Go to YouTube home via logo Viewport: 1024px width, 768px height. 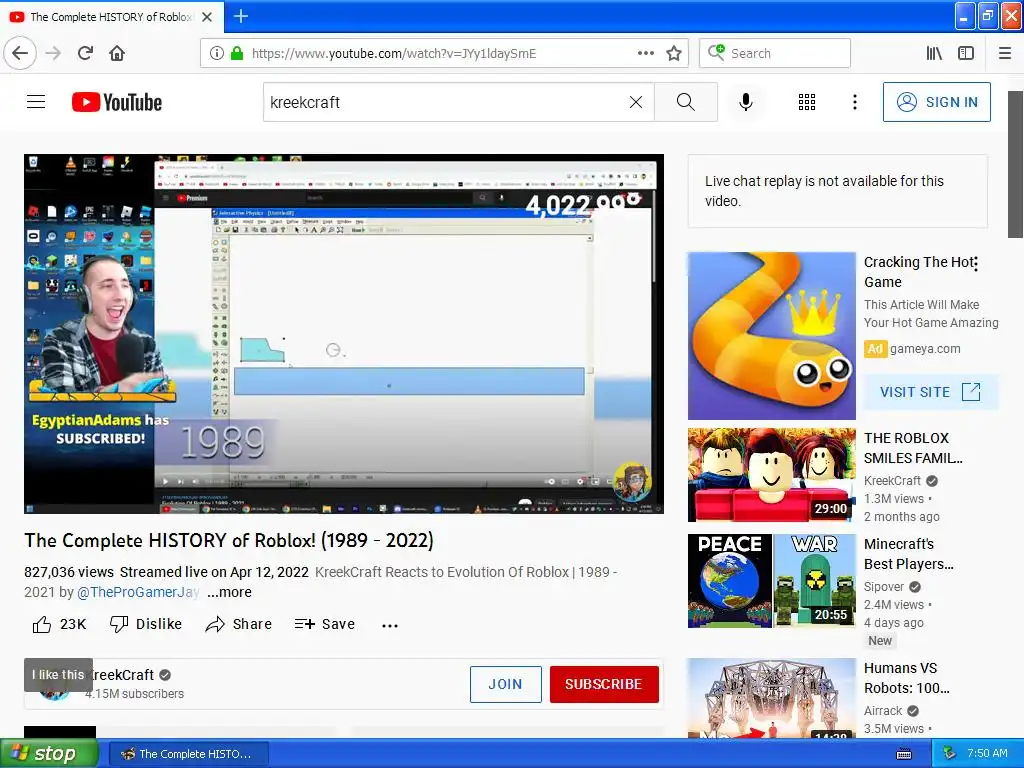[x=117, y=102]
